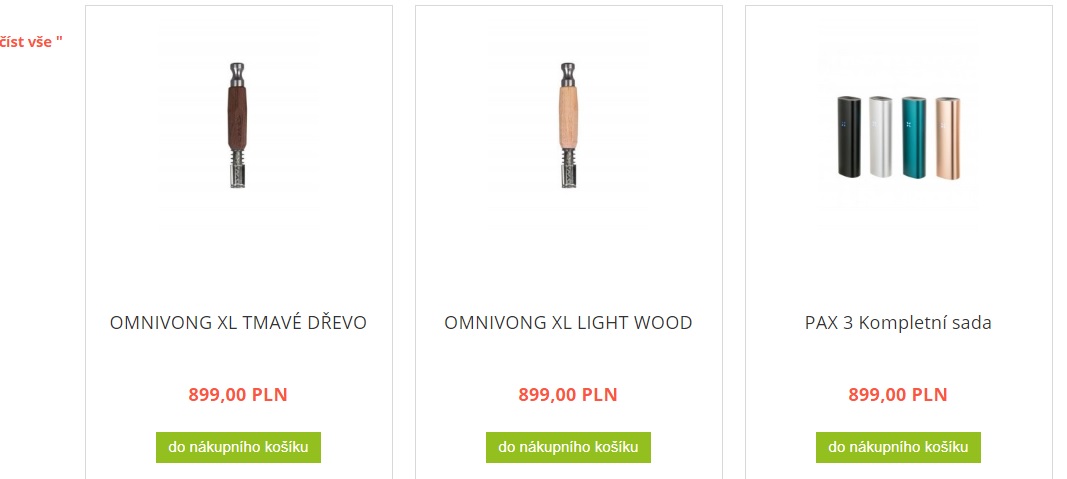Open OMNIVONG XL LIGHT WOOD product title
This screenshot has height=479, width=1067.
coord(568,323)
